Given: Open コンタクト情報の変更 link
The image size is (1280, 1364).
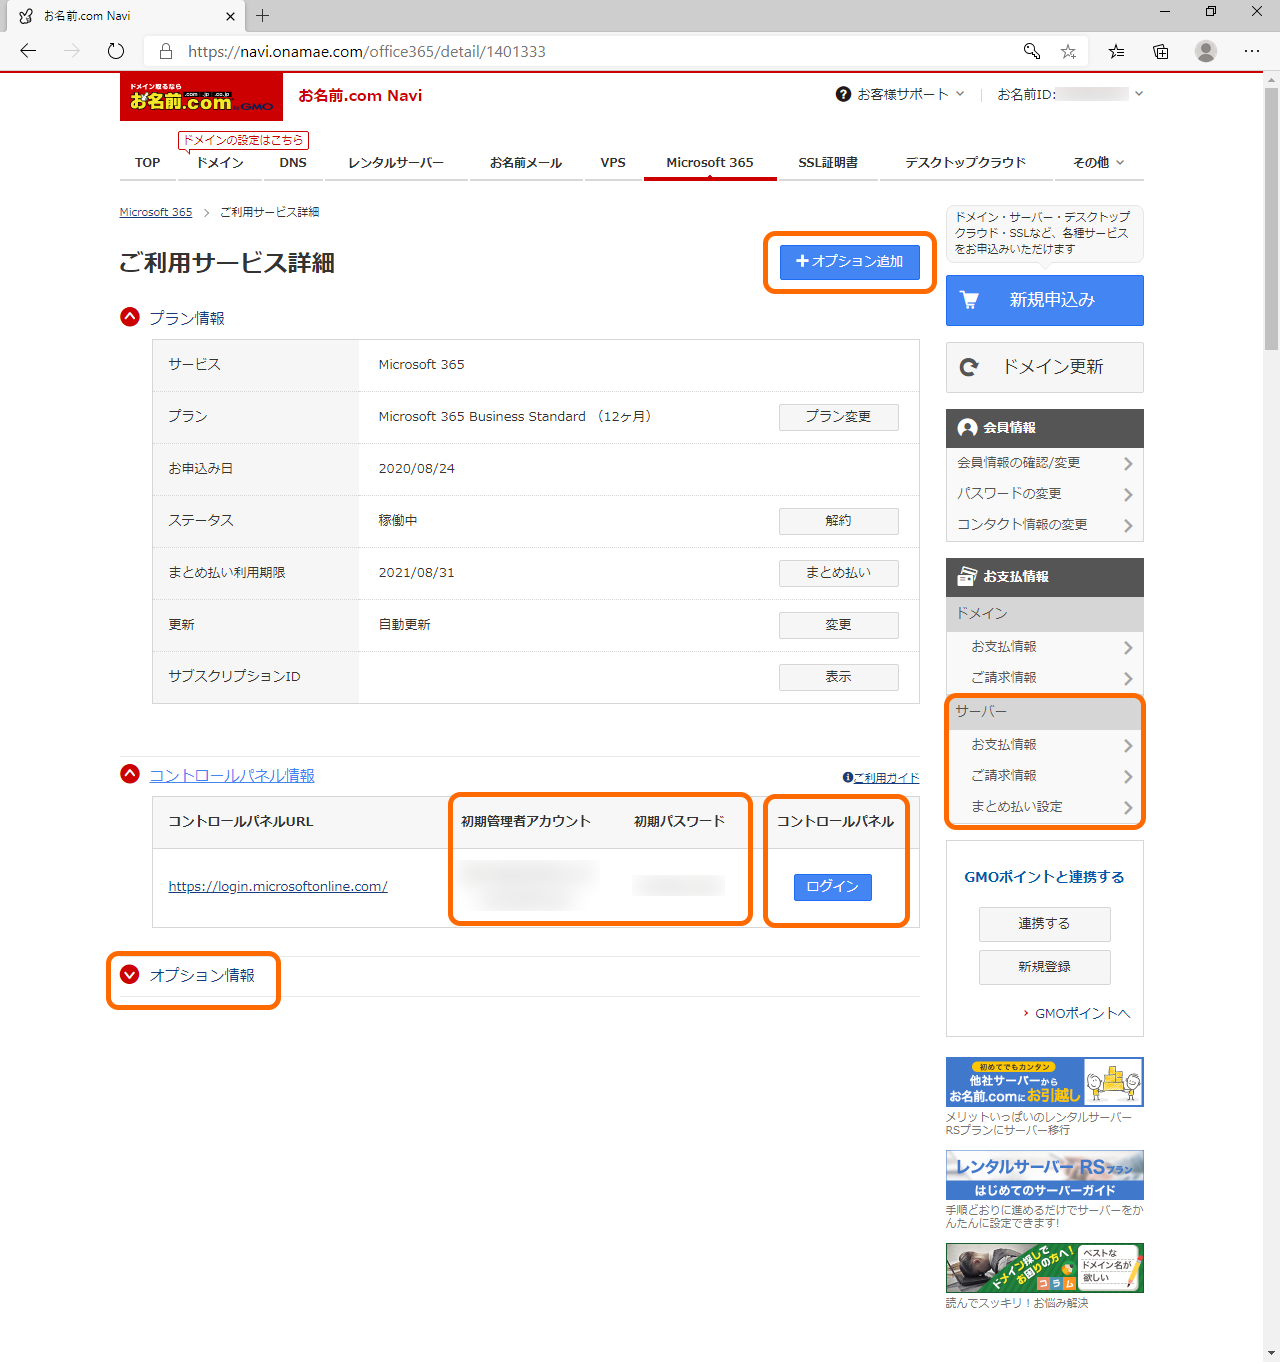Looking at the screenshot, I should (x=1044, y=525).
